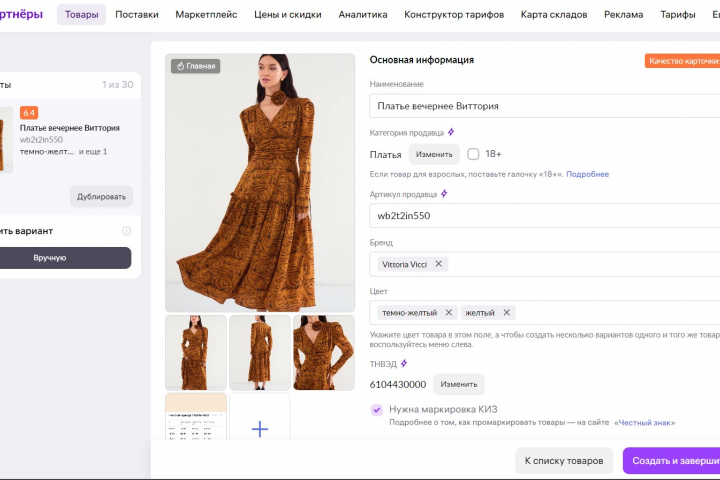Open the Аналитика menu tab

pos(363,15)
